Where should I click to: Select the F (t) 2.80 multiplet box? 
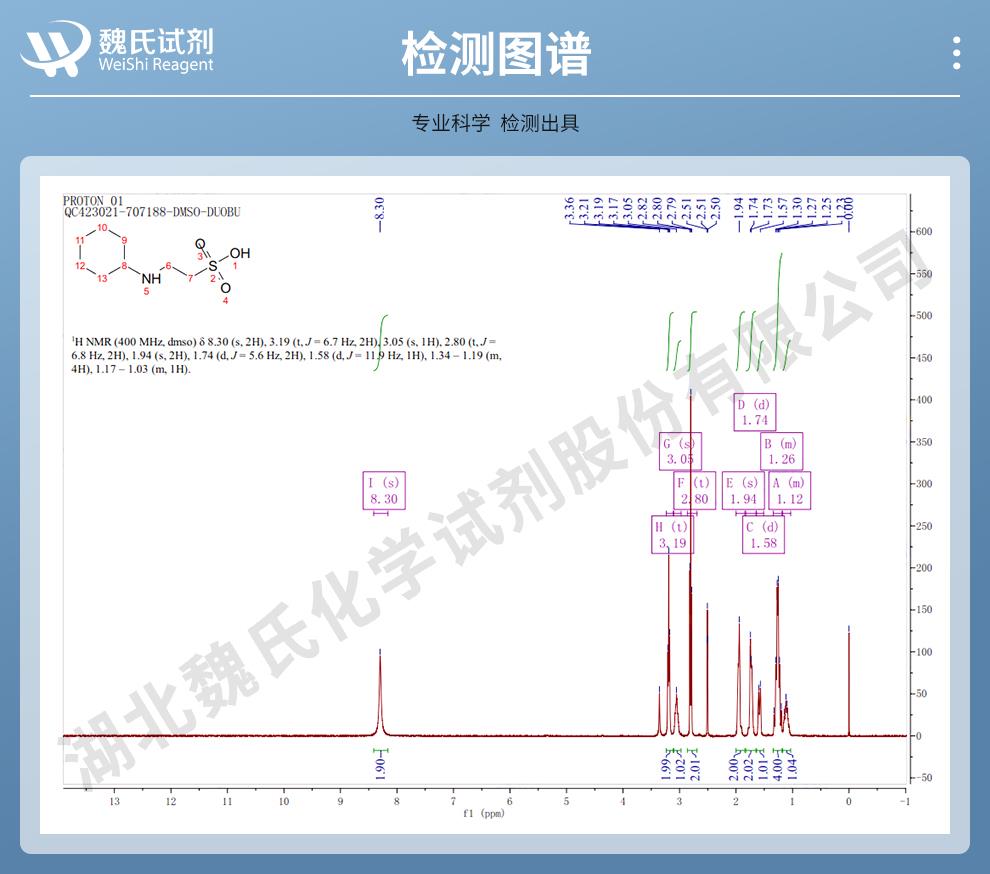(x=695, y=491)
